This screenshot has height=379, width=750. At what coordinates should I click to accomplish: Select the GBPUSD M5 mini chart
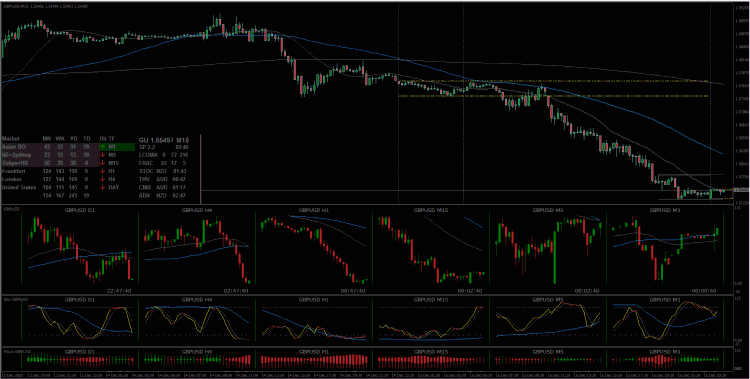coord(547,250)
